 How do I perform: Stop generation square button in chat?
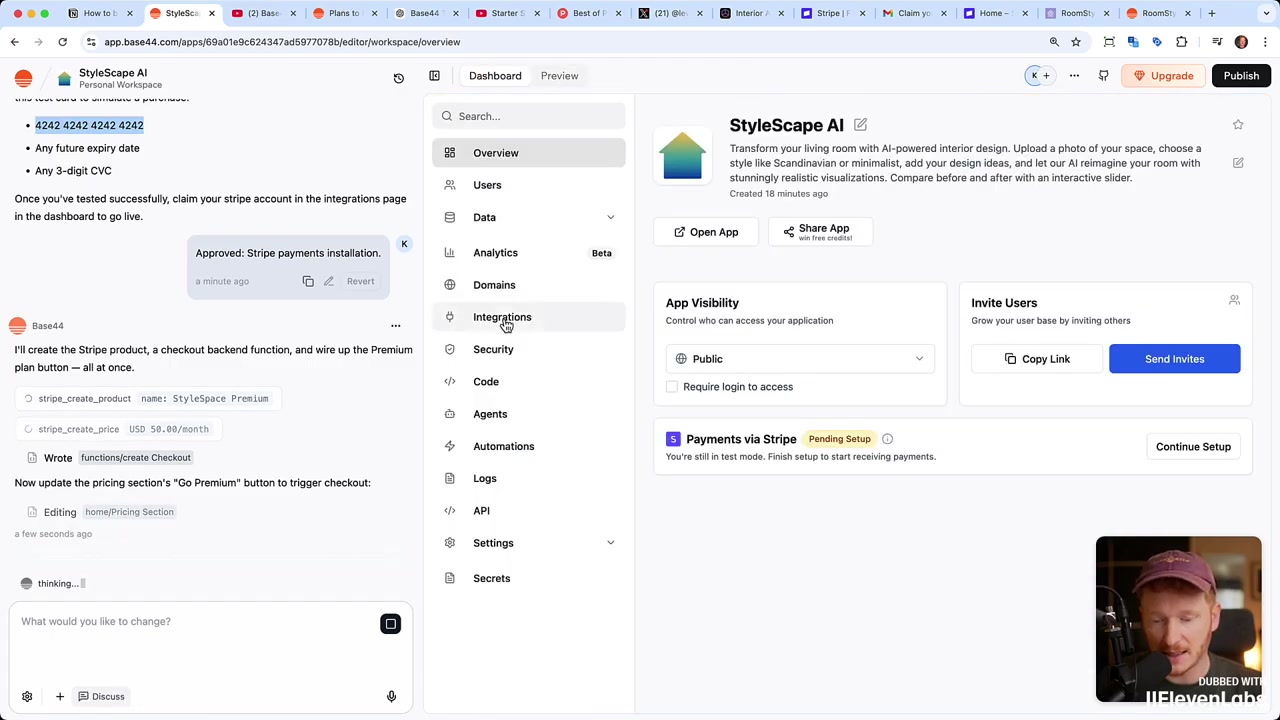391,624
